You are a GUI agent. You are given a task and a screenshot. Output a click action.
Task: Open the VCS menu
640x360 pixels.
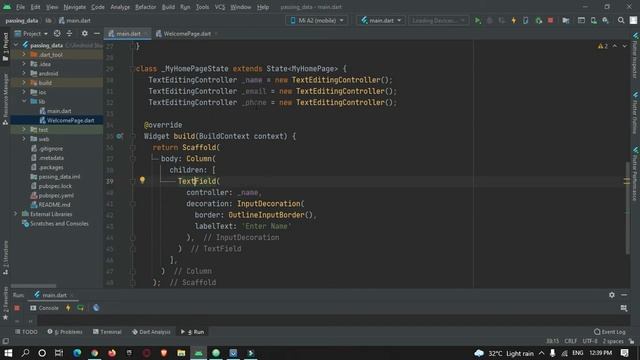(x=220, y=7)
